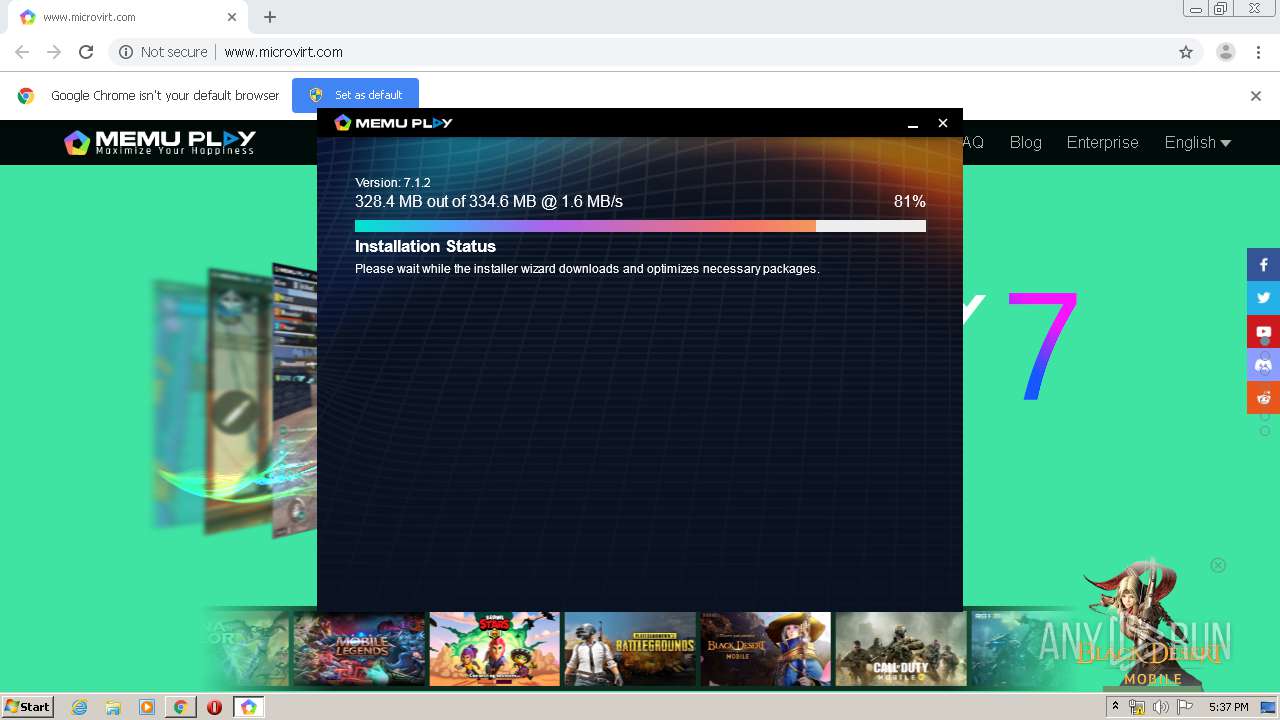Open the Reddit social sidebar icon
This screenshot has height=720, width=1280.
tap(1263, 397)
